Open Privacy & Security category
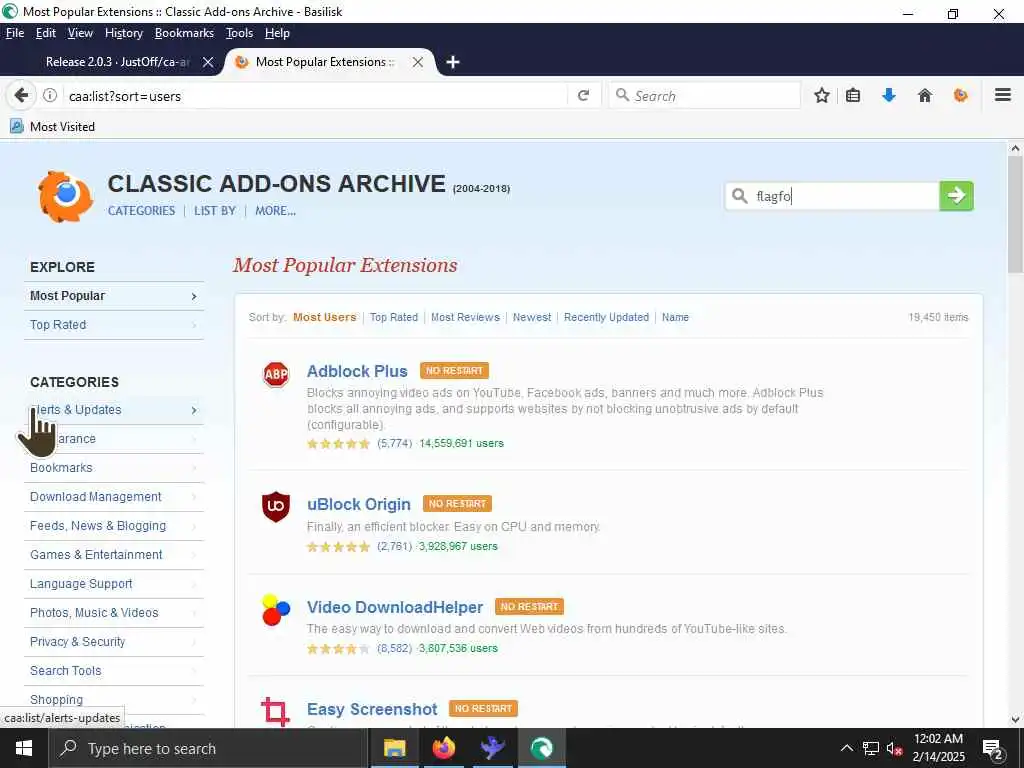Image resolution: width=1024 pixels, height=768 pixels. pos(114,641)
